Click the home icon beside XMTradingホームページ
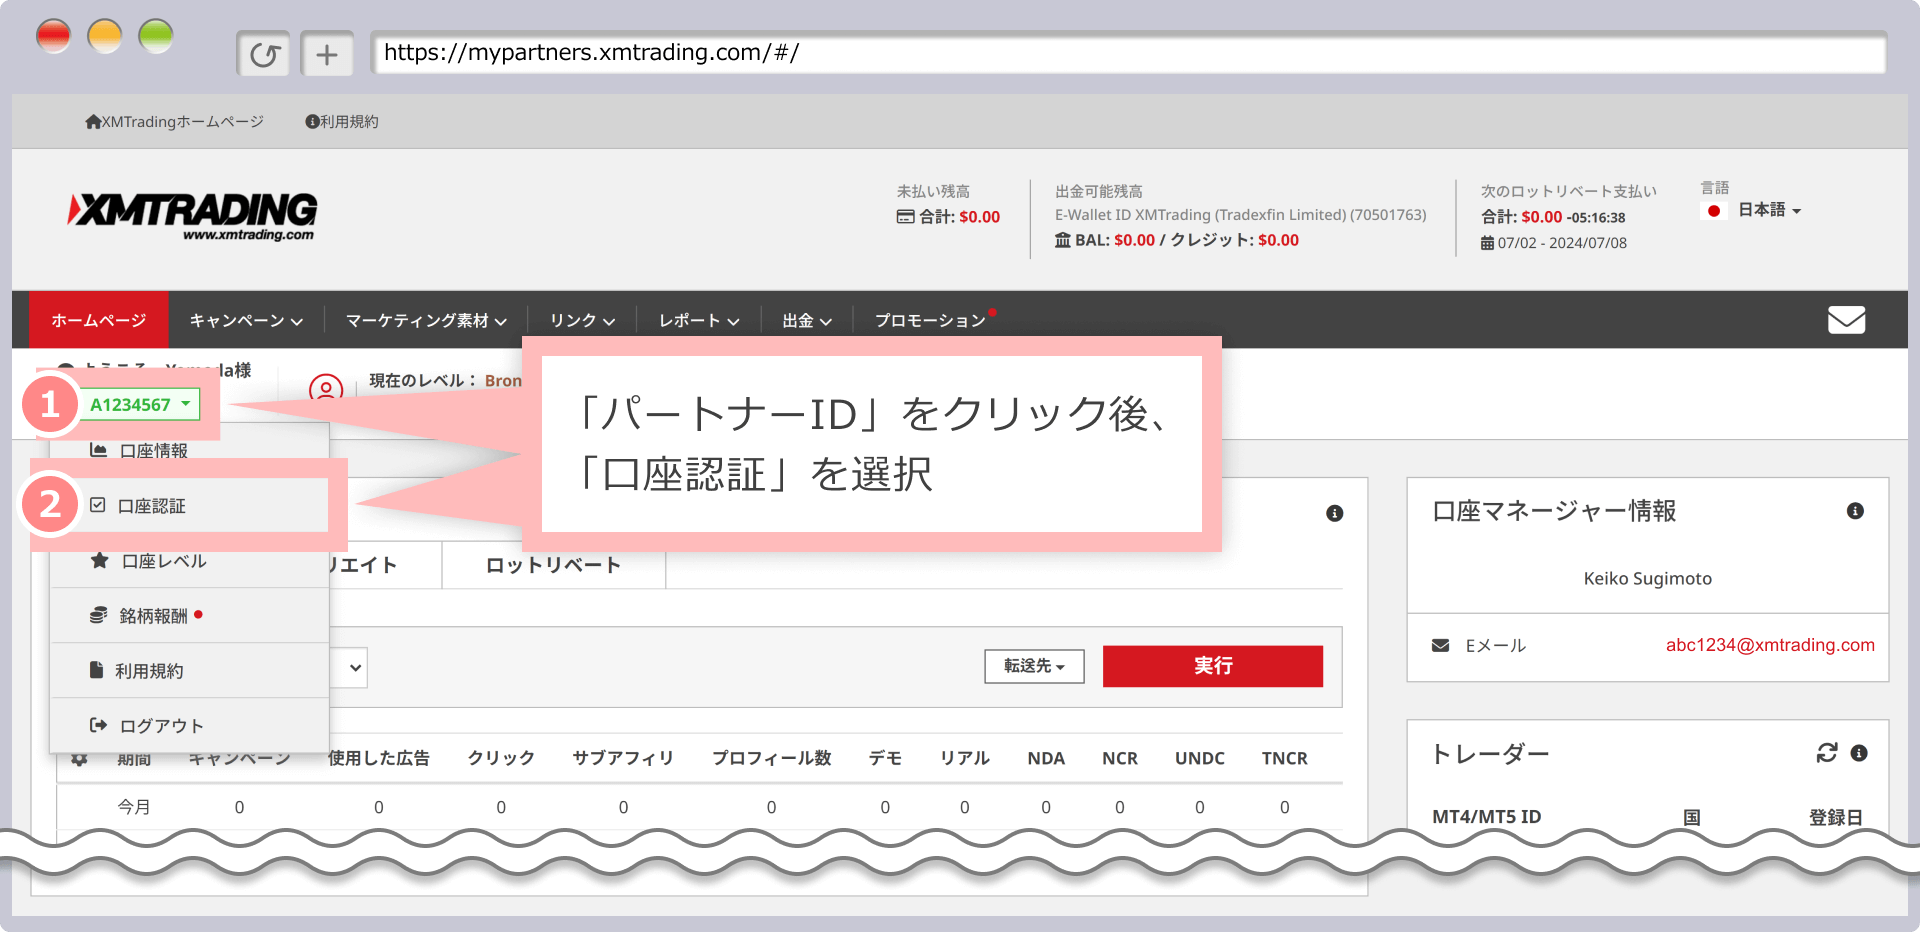 point(92,121)
